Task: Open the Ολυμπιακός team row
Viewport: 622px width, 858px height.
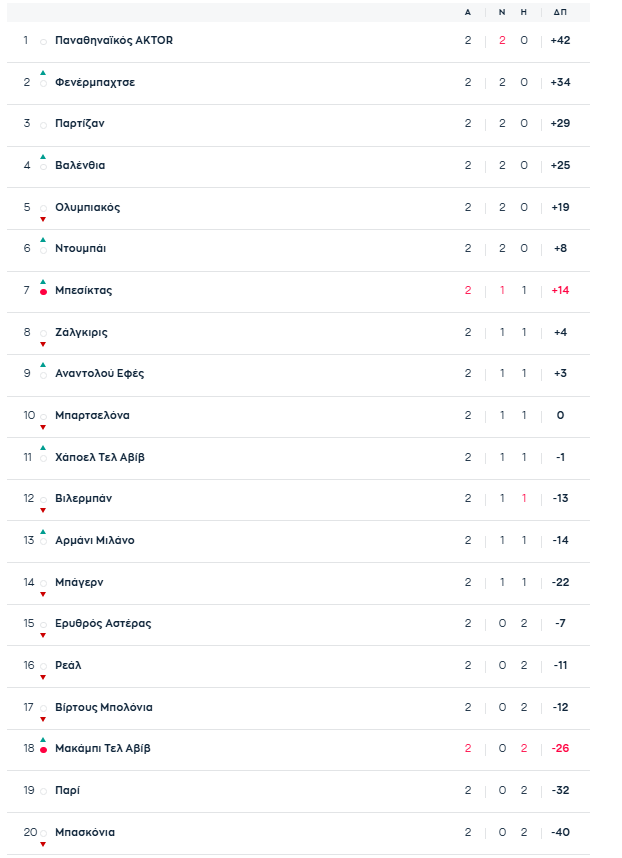Action: [298, 208]
